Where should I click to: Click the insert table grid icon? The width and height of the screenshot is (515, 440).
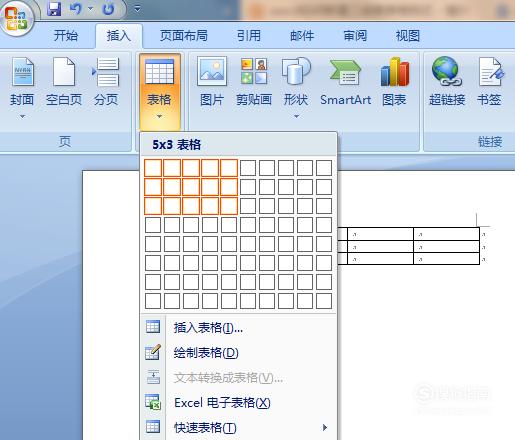[153, 327]
